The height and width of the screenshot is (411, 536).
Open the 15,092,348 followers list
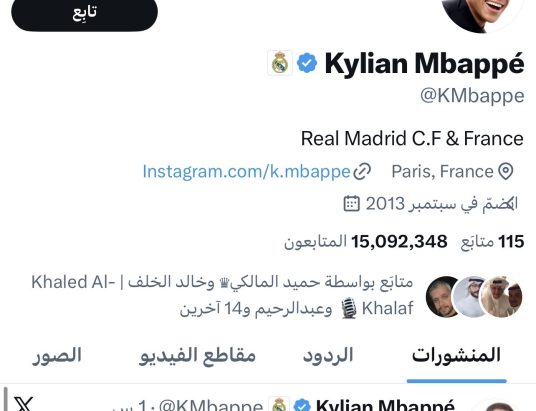[366, 241]
